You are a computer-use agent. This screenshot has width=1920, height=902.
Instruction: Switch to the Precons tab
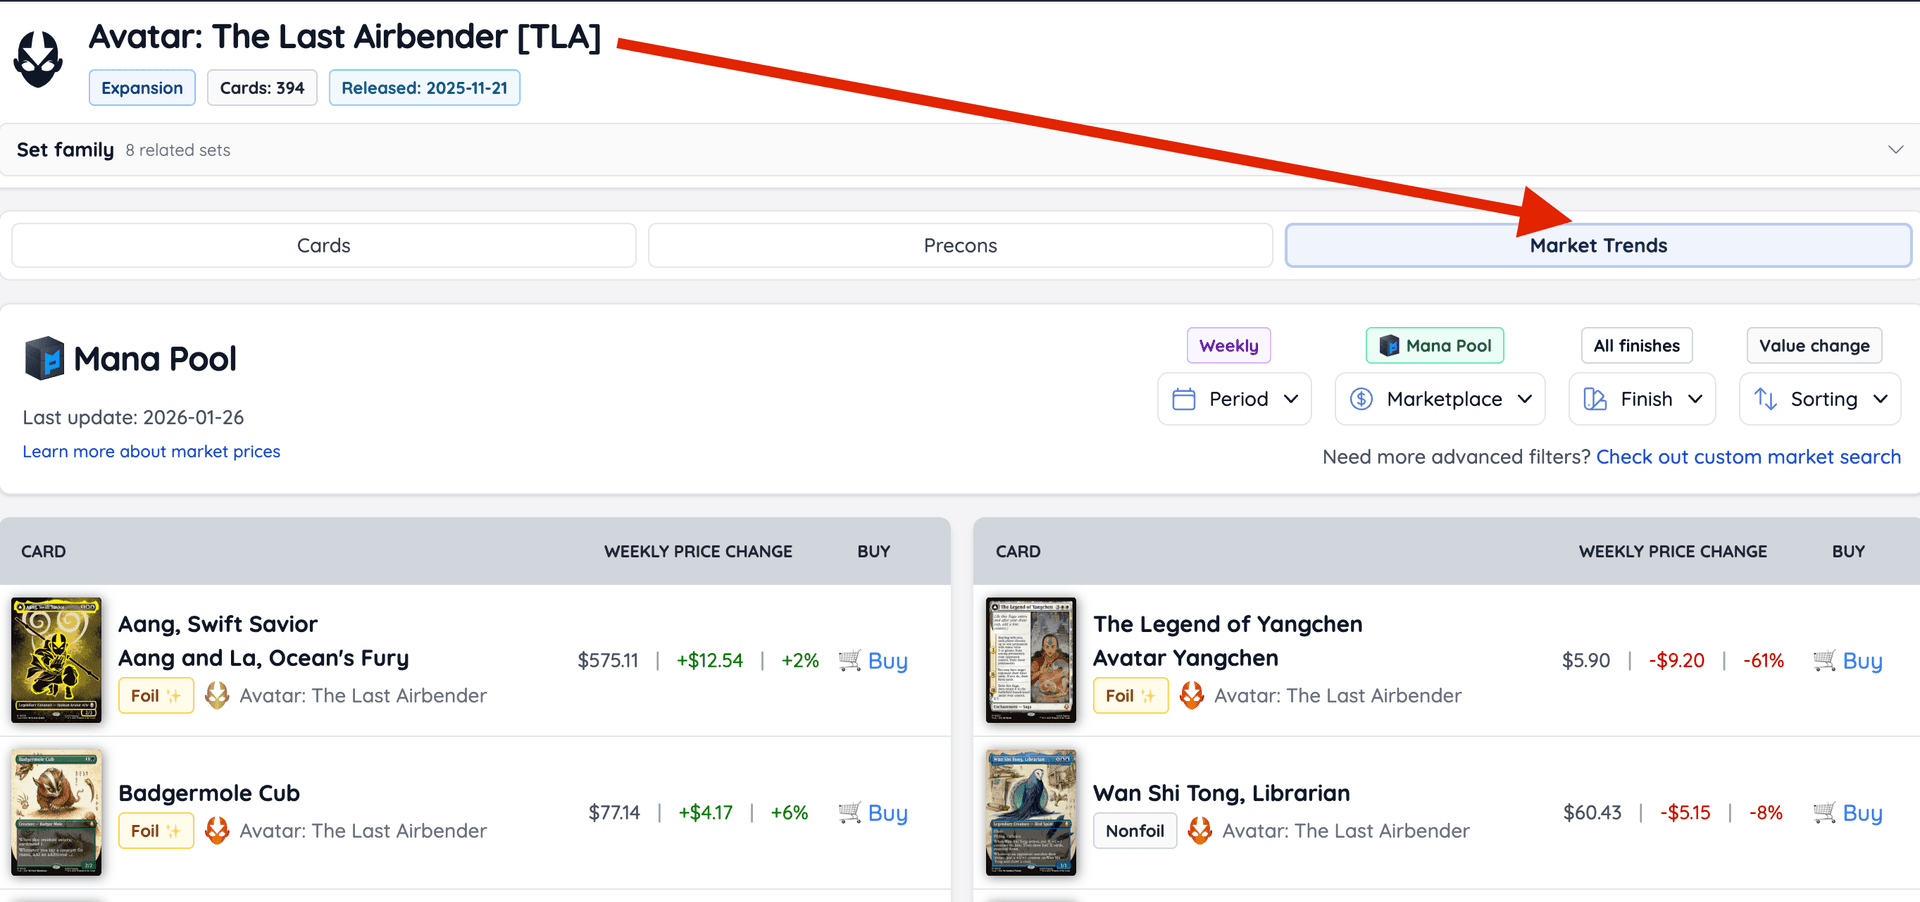coord(959,244)
